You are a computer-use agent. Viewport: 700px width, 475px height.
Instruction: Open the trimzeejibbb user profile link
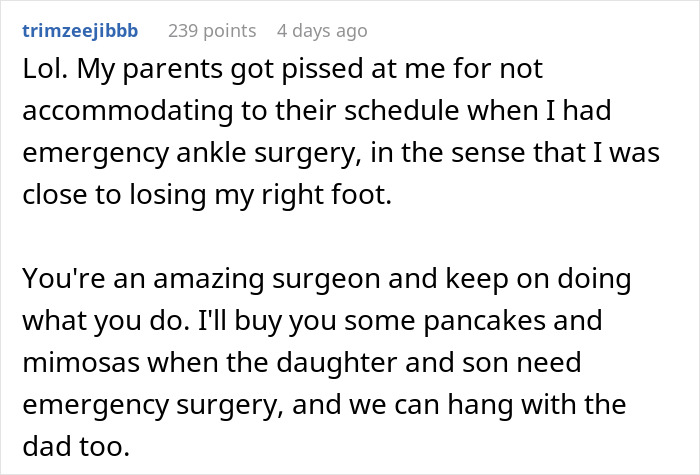79,31
